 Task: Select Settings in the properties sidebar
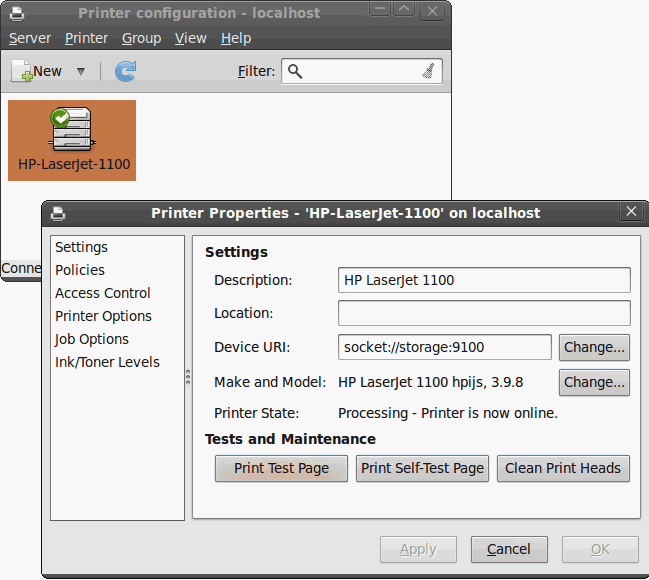pyautogui.click(x=117, y=247)
